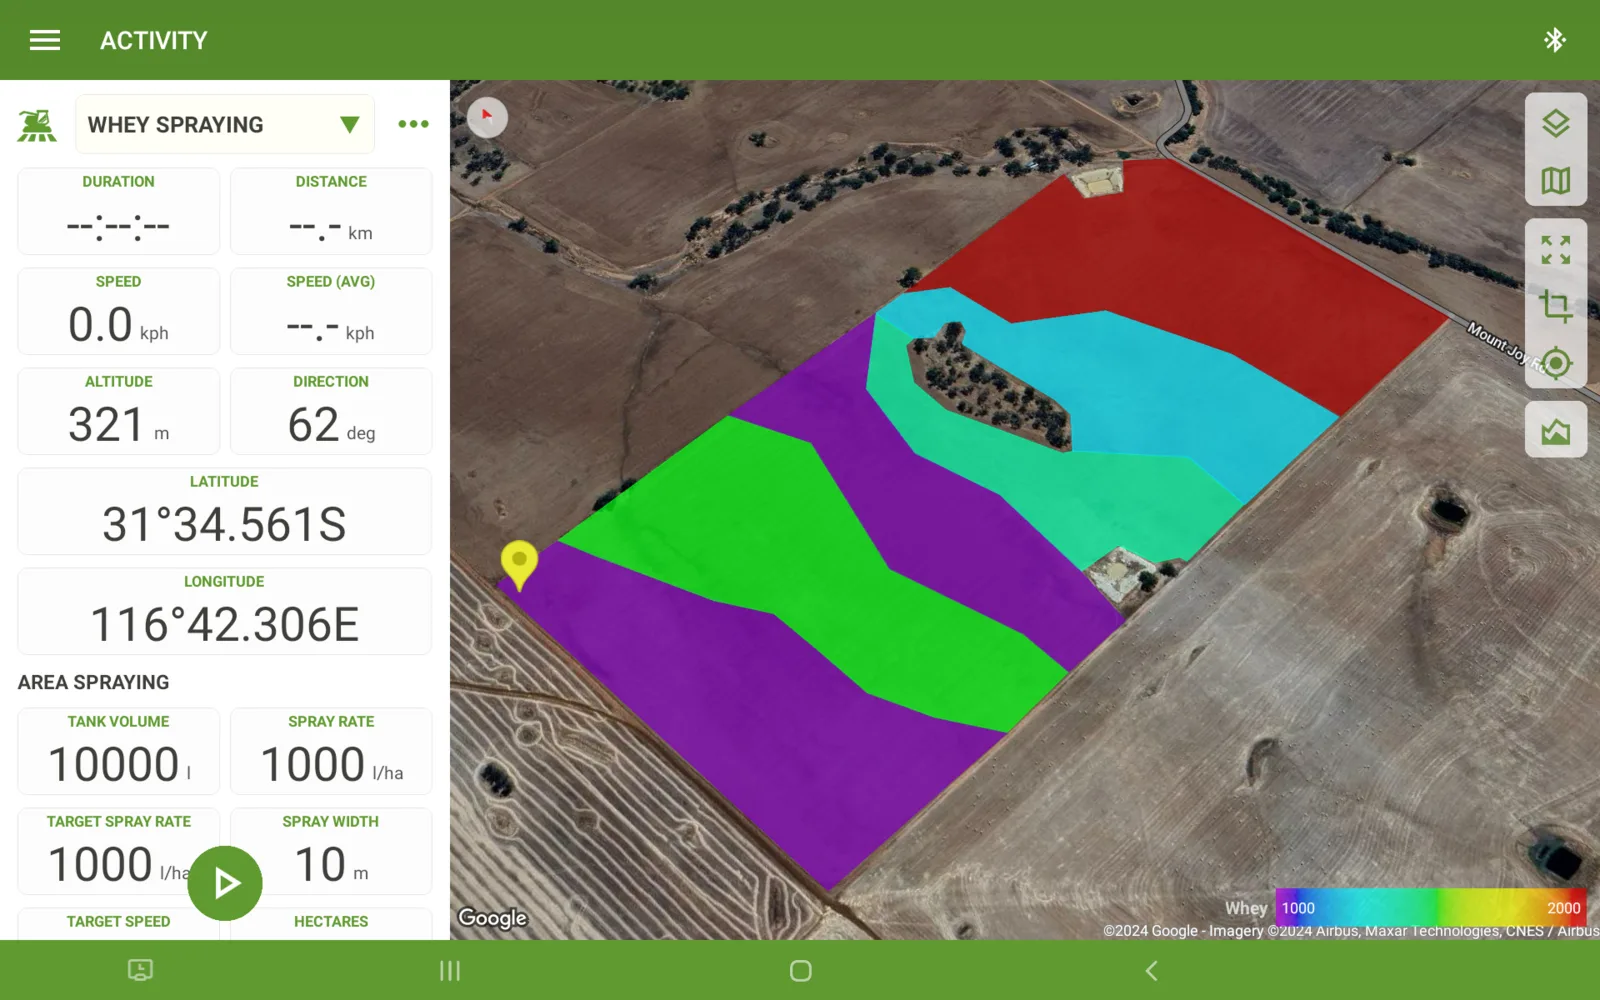Click the ACTIVITY page title
Viewport: 1600px width, 1000px height.
click(154, 40)
